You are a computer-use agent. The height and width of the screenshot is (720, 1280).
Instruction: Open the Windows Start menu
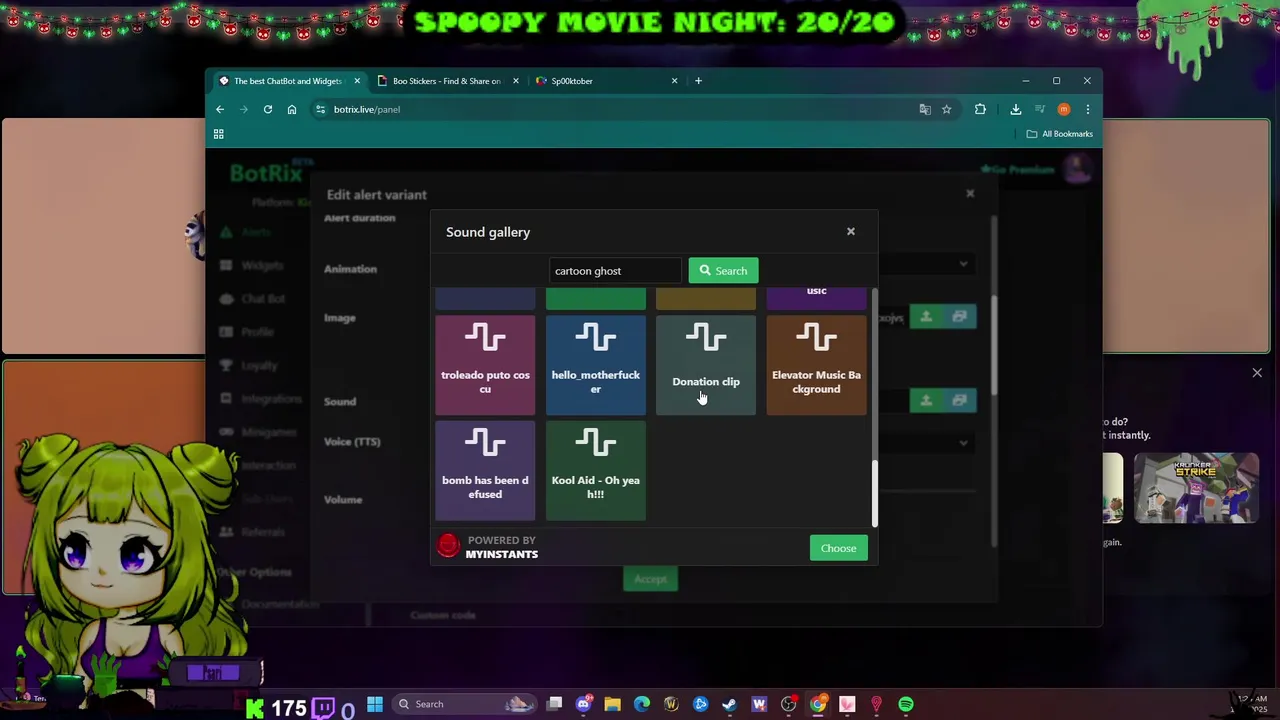tap(375, 704)
